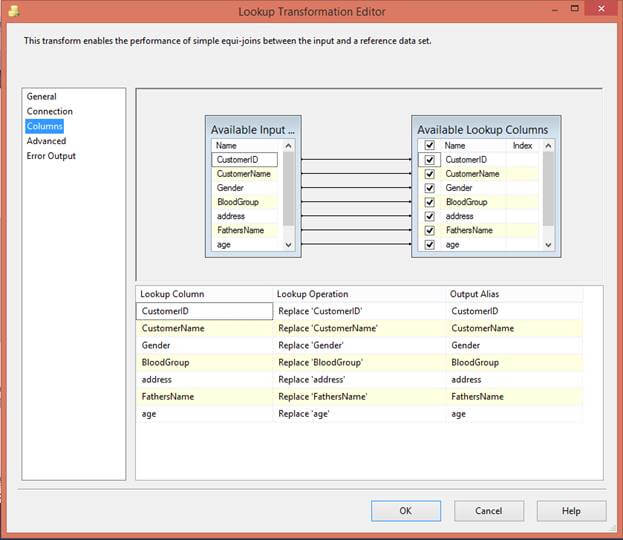Click the Lookup Operation column header
This screenshot has height=540, width=623.
point(360,294)
